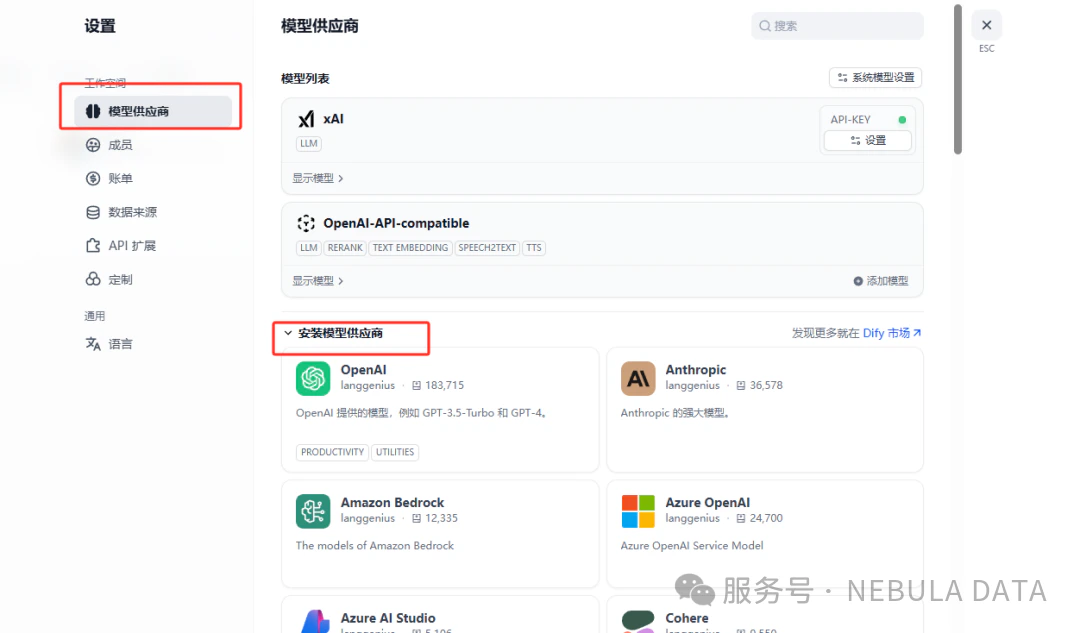Click the Azure OpenAI Microsoft logo icon
Viewport: 1080px width, 633px height.
tap(638, 511)
